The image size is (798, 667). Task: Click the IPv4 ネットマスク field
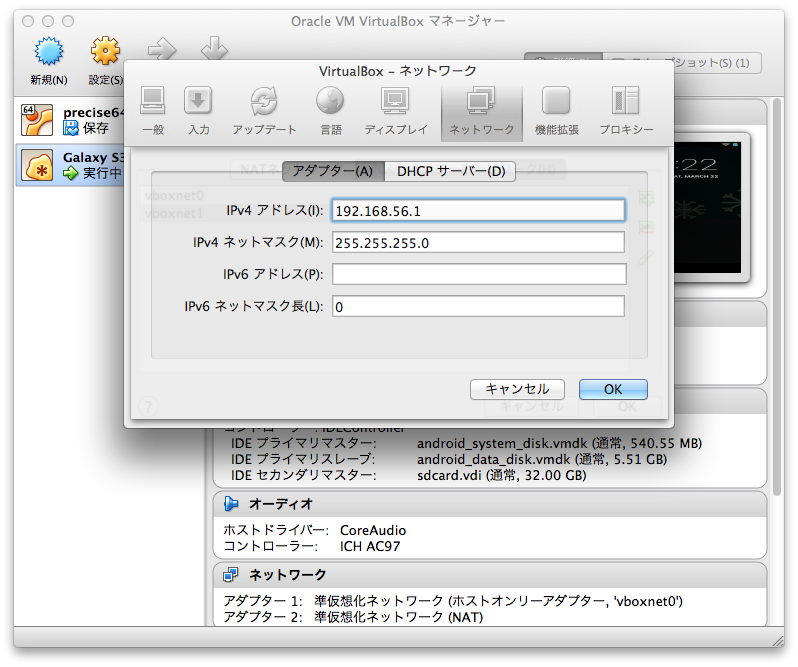click(478, 243)
